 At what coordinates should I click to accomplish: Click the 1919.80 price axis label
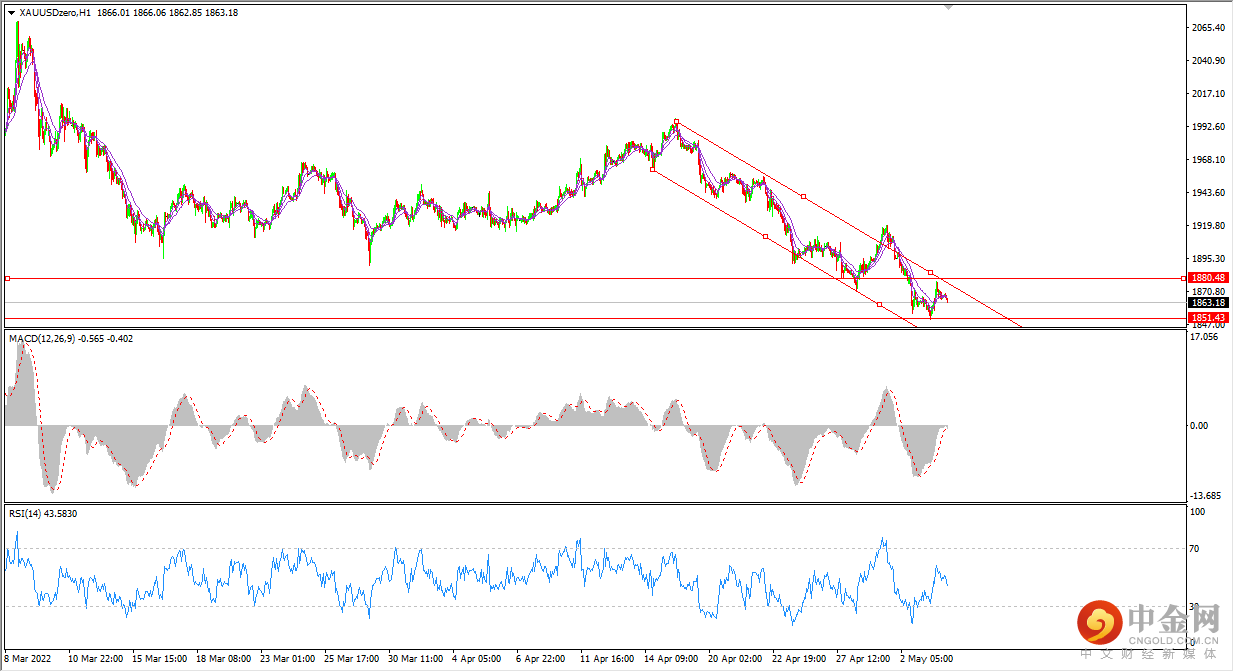(1210, 226)
